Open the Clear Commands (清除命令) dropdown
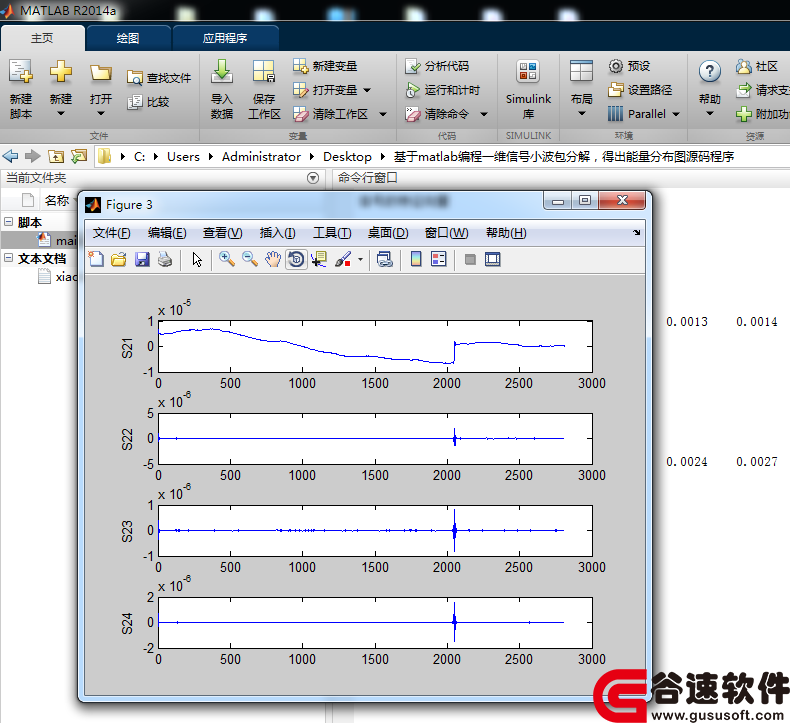 coord(484,114)
